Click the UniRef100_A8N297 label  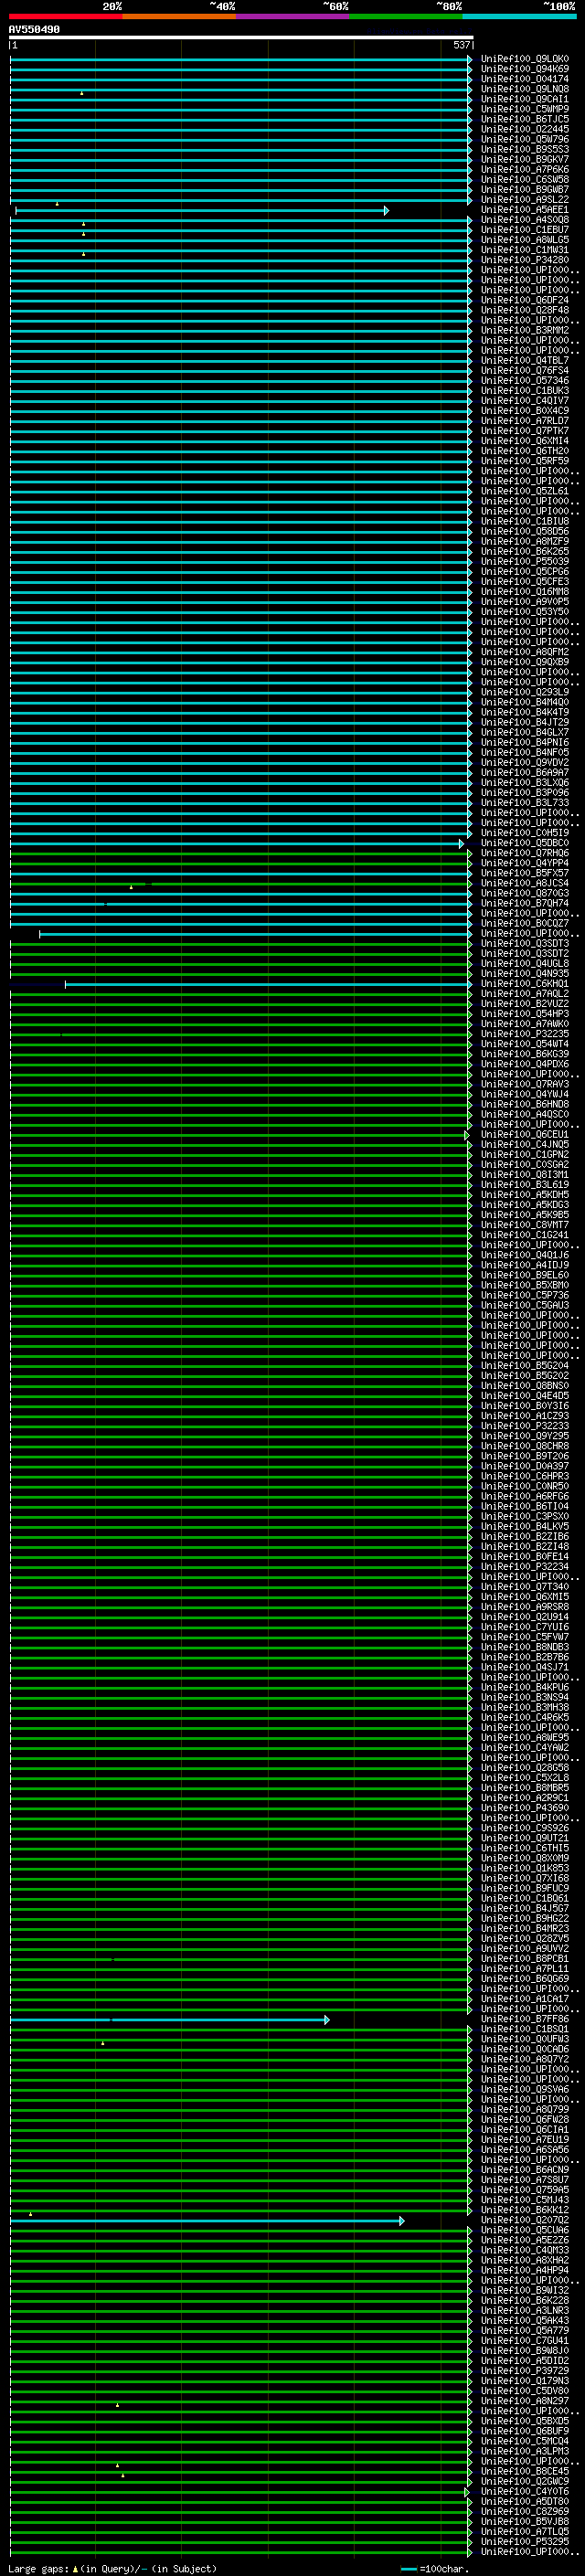(524, 2401)
